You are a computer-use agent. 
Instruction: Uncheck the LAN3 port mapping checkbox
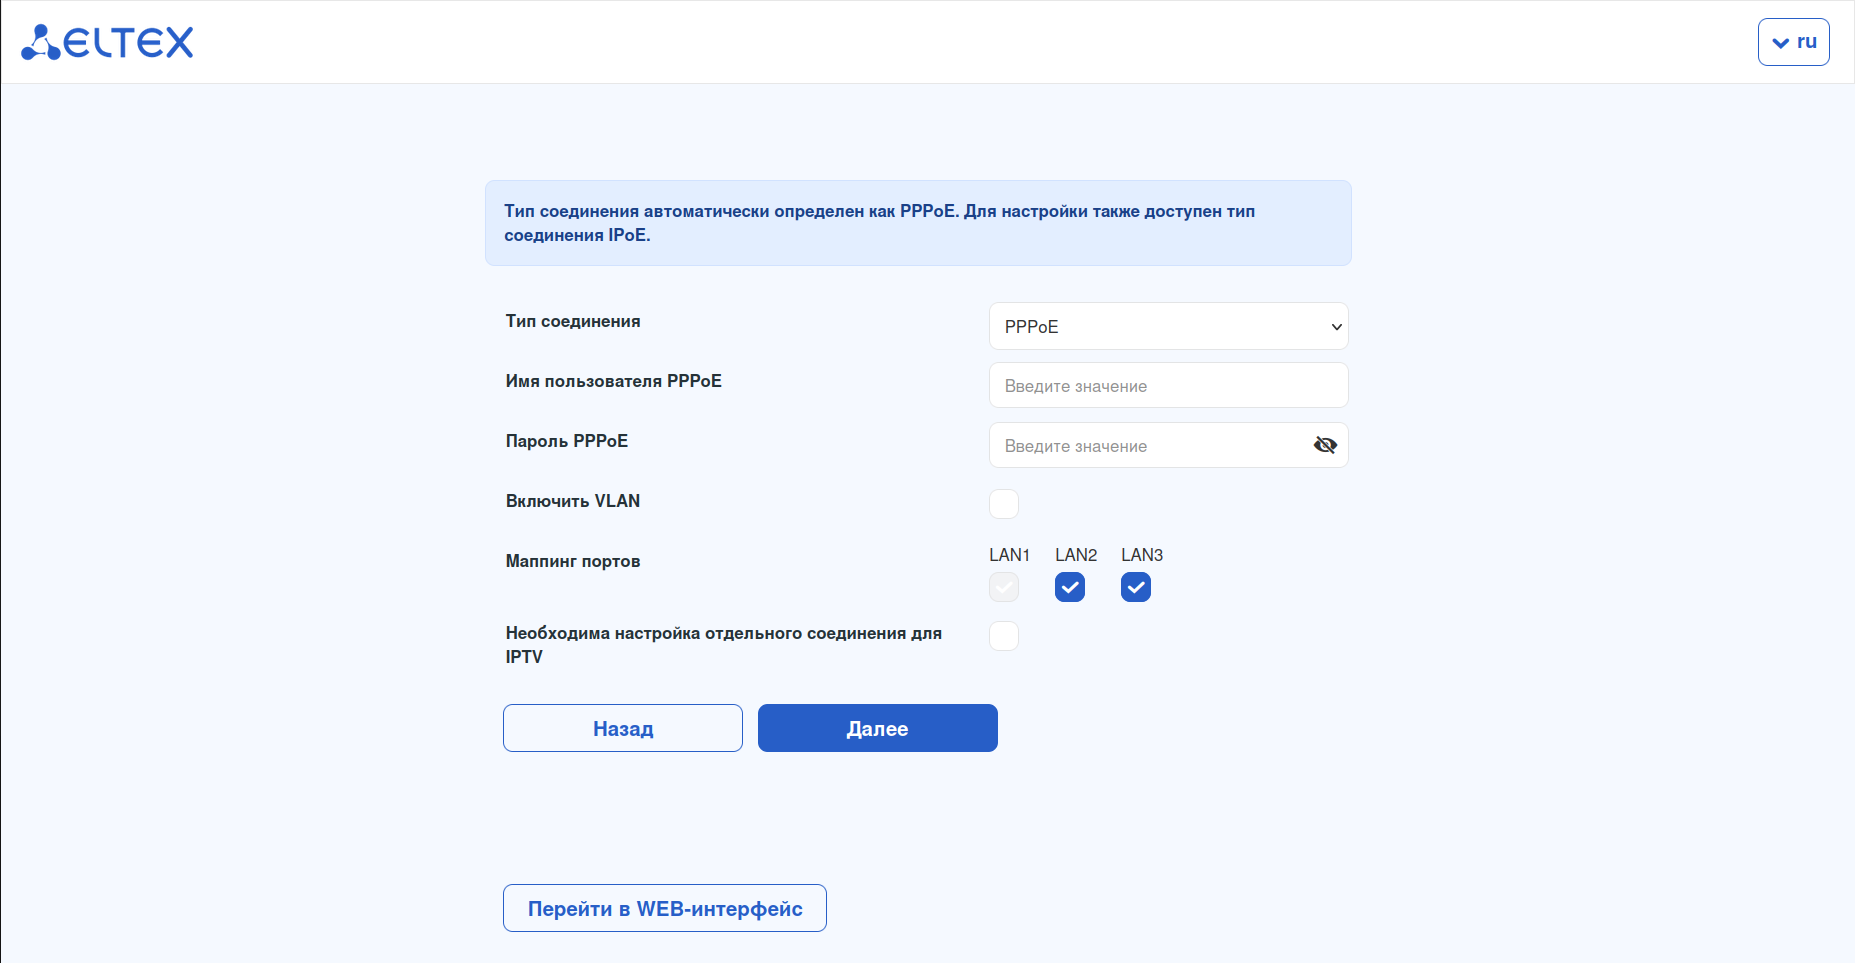pos(1136,587)
